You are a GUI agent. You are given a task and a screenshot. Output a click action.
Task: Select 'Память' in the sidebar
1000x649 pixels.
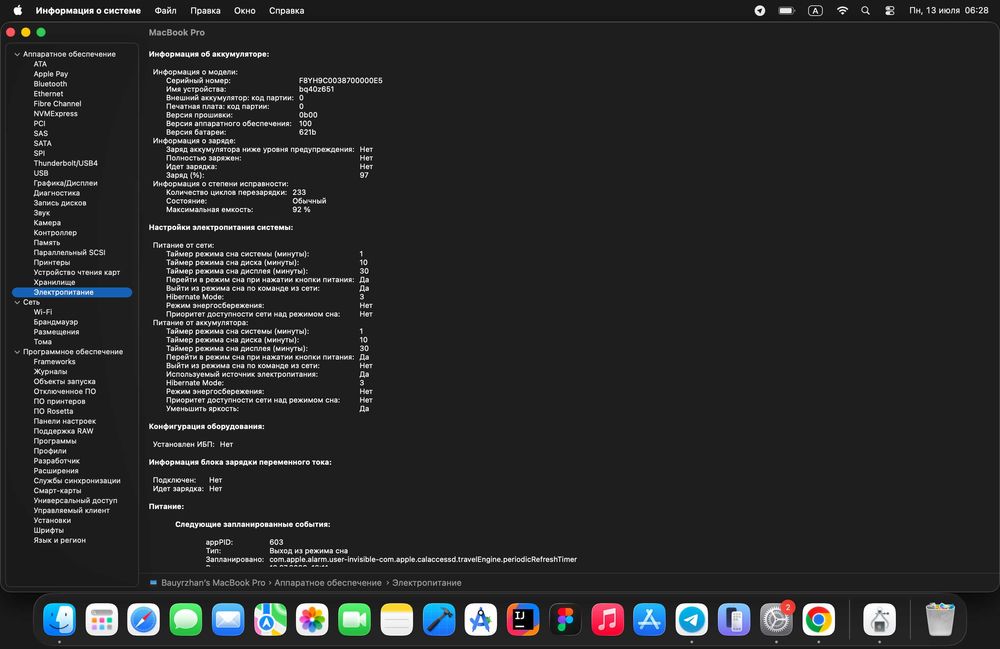[x=47, y=242]
